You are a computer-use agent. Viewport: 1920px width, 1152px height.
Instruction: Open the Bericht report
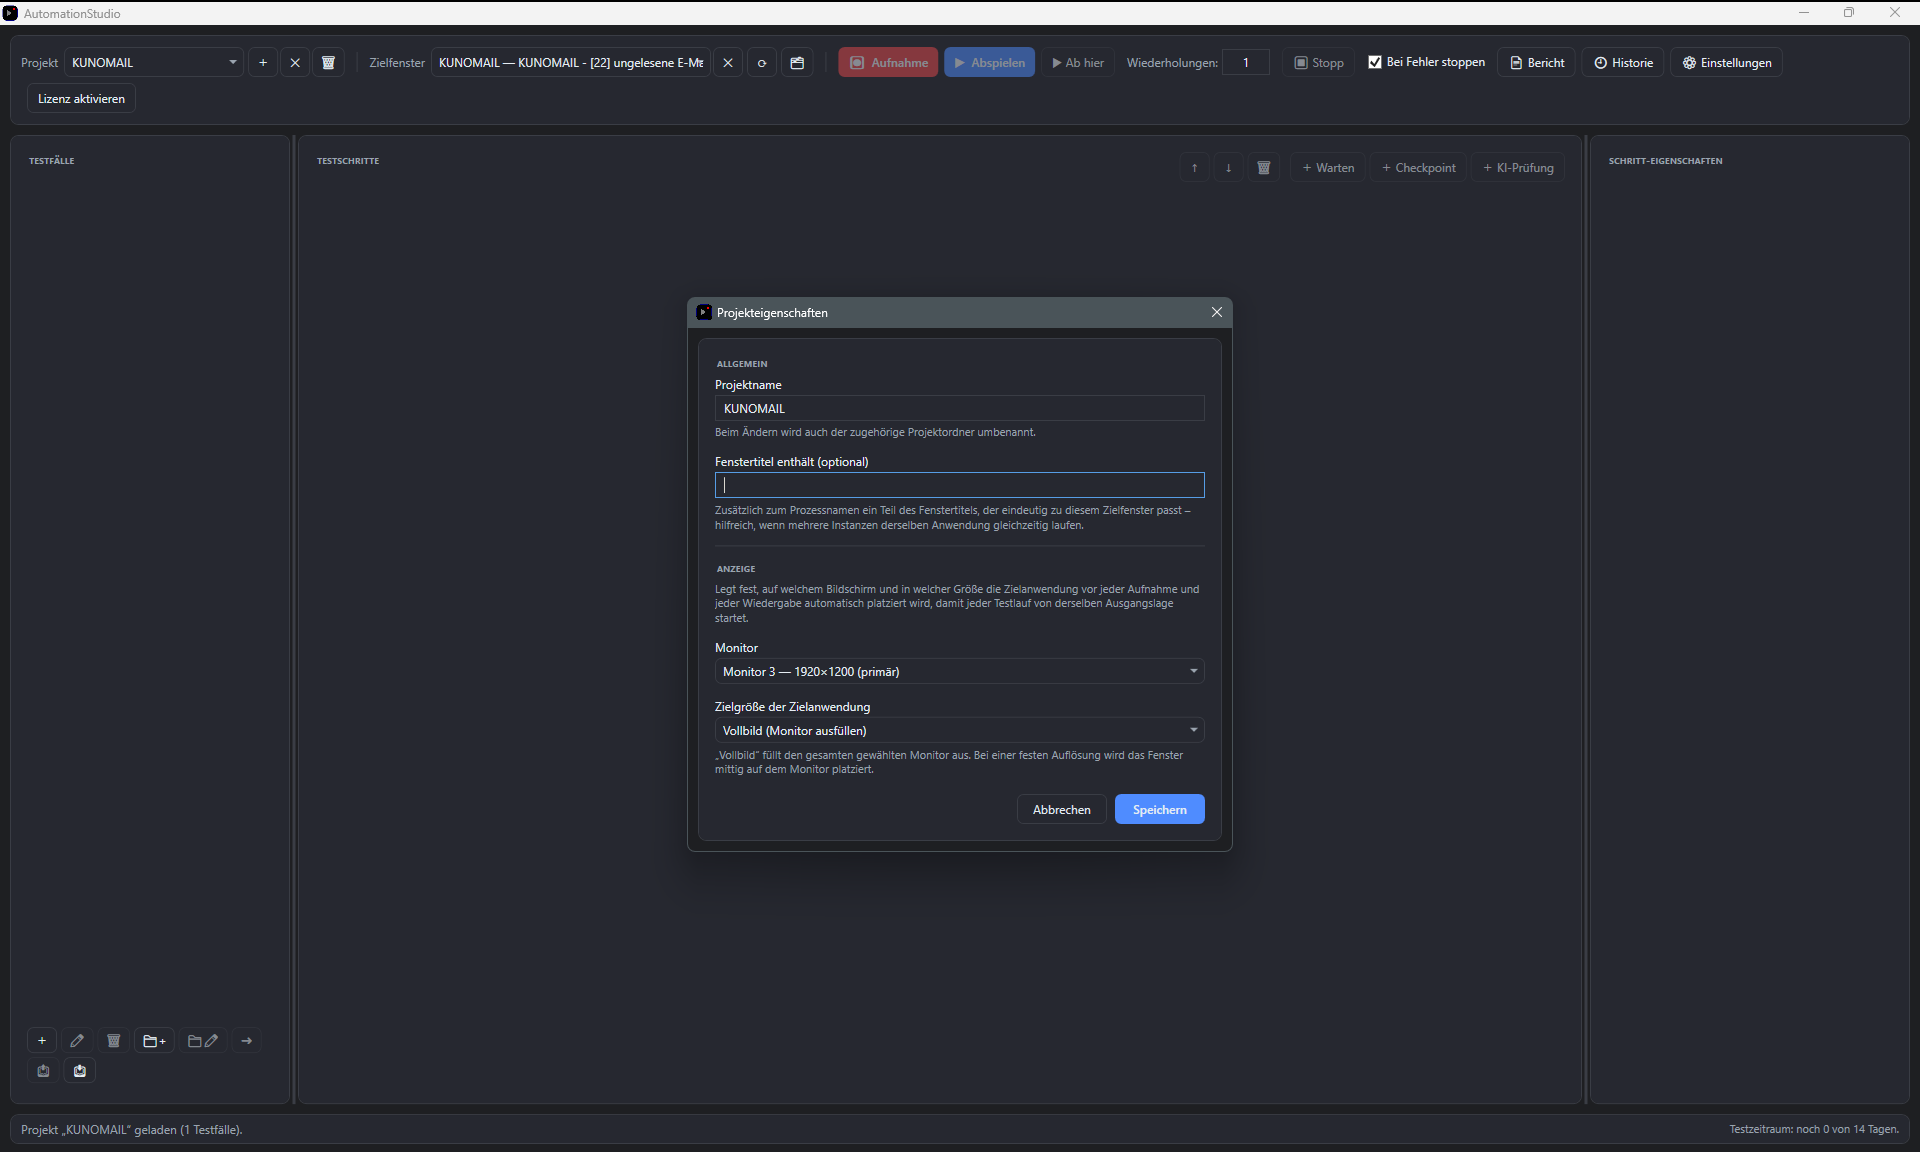1536,62
